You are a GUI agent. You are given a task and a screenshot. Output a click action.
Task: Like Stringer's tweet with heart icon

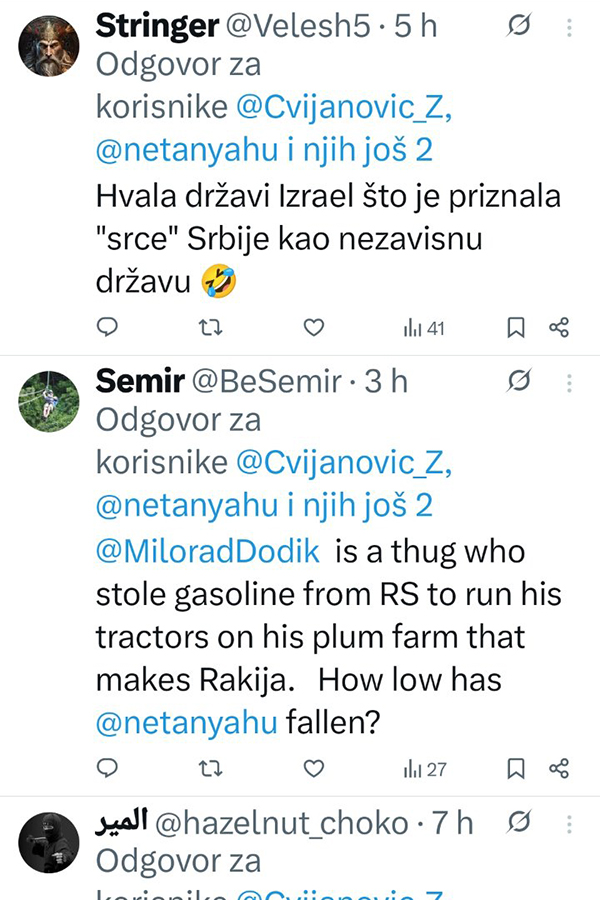point(314,327)
